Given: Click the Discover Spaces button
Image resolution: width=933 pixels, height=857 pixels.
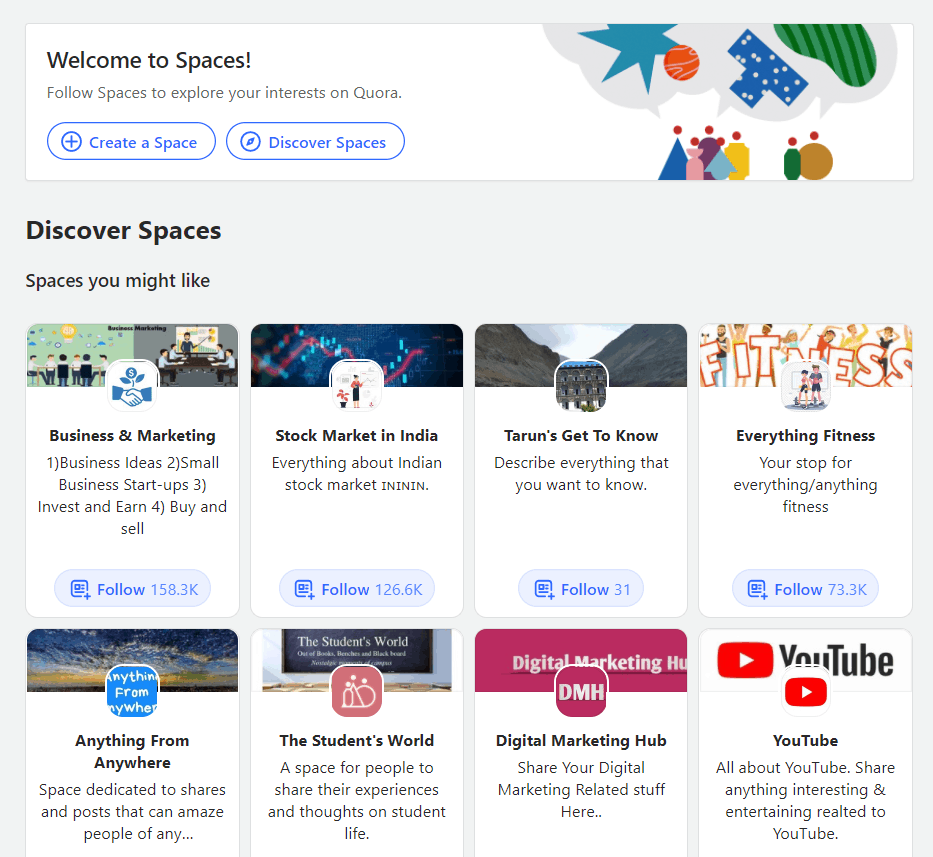Looking at the screenshot, I should [x=315, y=141].
